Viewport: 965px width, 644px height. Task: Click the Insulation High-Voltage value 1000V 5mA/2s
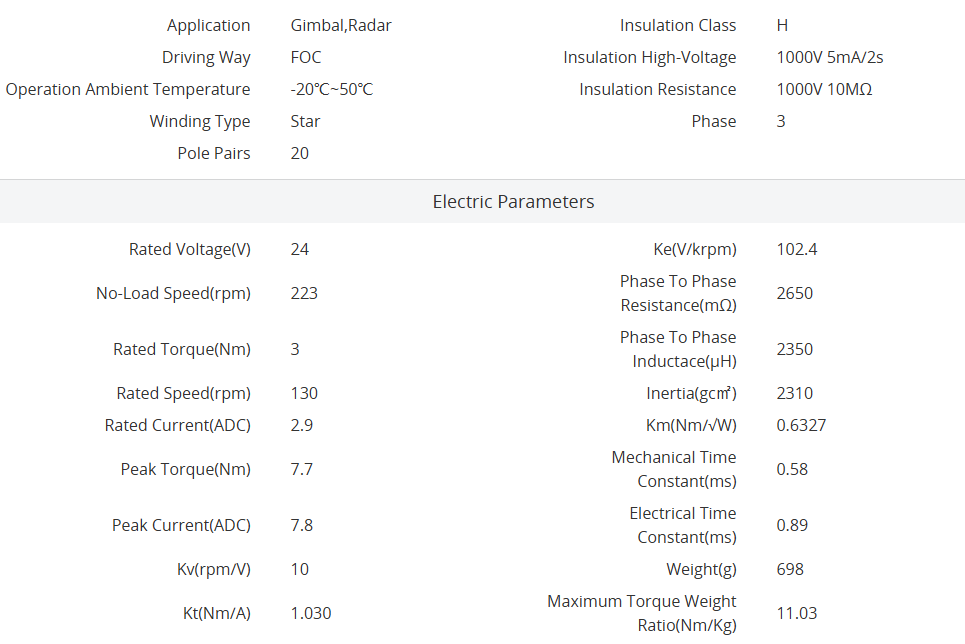(x=829, y=58)
